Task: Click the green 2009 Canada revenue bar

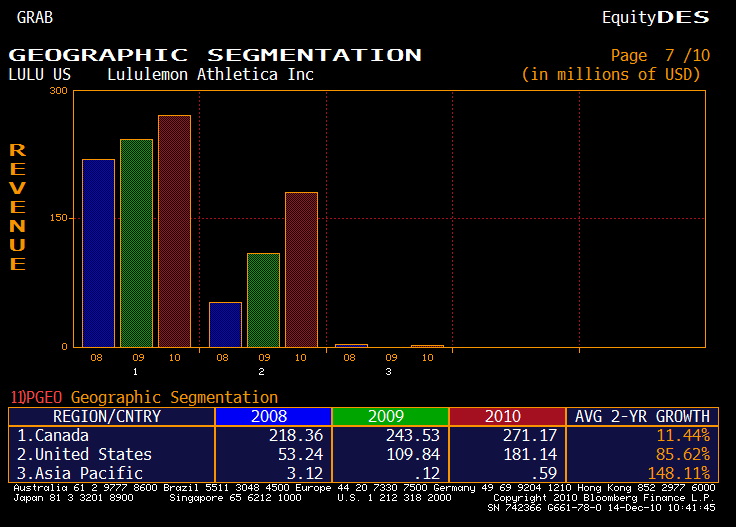Action: (137, 243)
